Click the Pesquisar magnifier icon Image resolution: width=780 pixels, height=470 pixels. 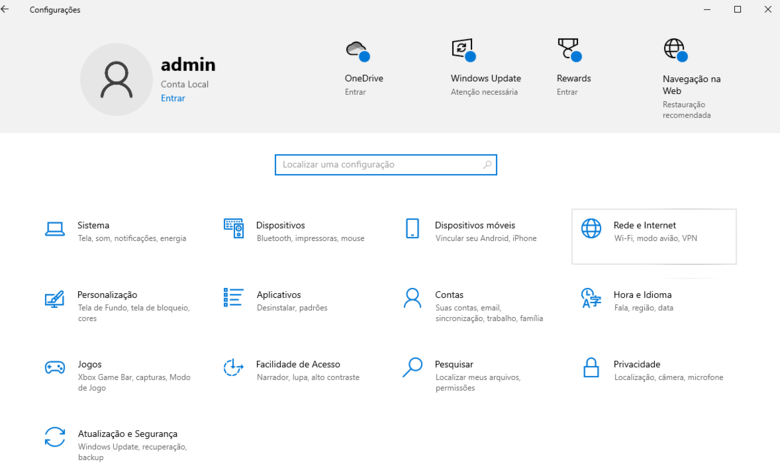tap(412, 368)
